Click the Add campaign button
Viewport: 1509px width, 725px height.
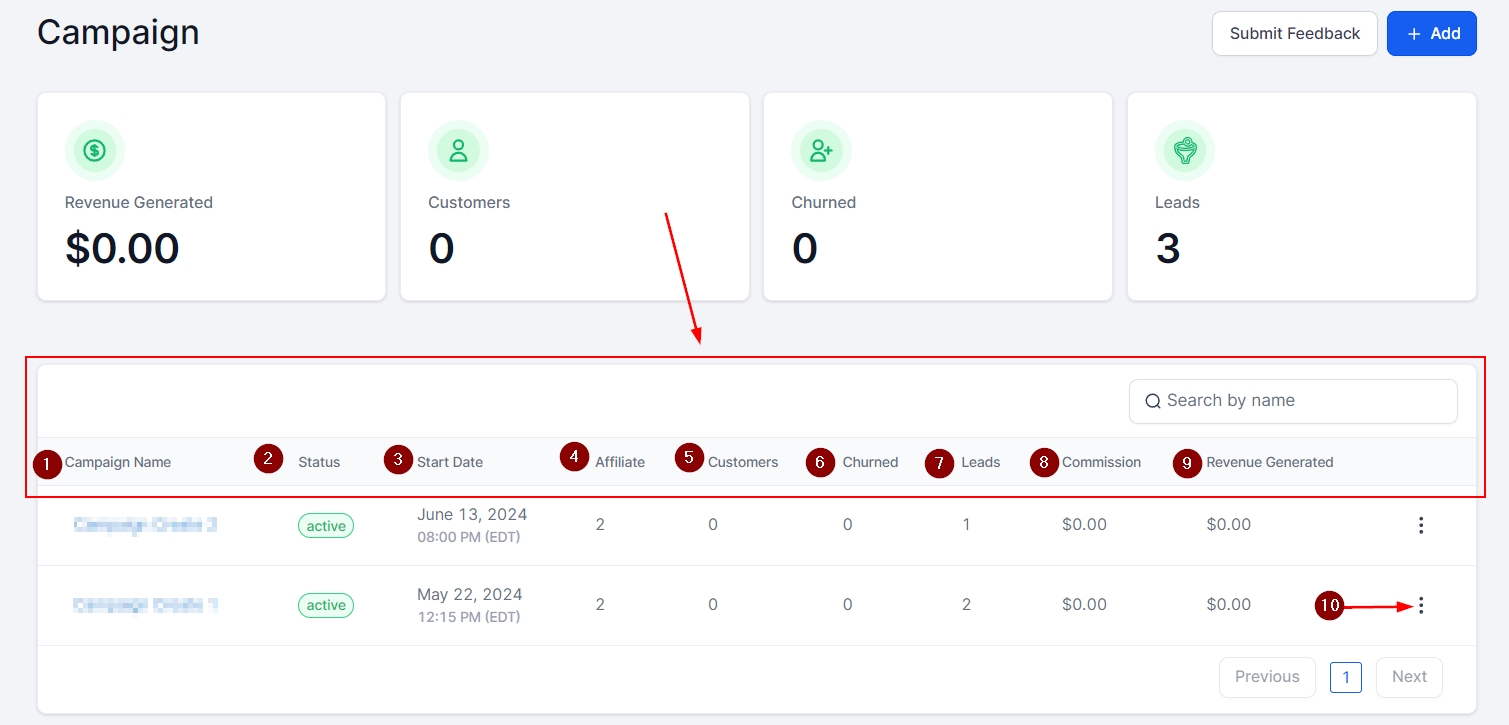coord(1431,34)
